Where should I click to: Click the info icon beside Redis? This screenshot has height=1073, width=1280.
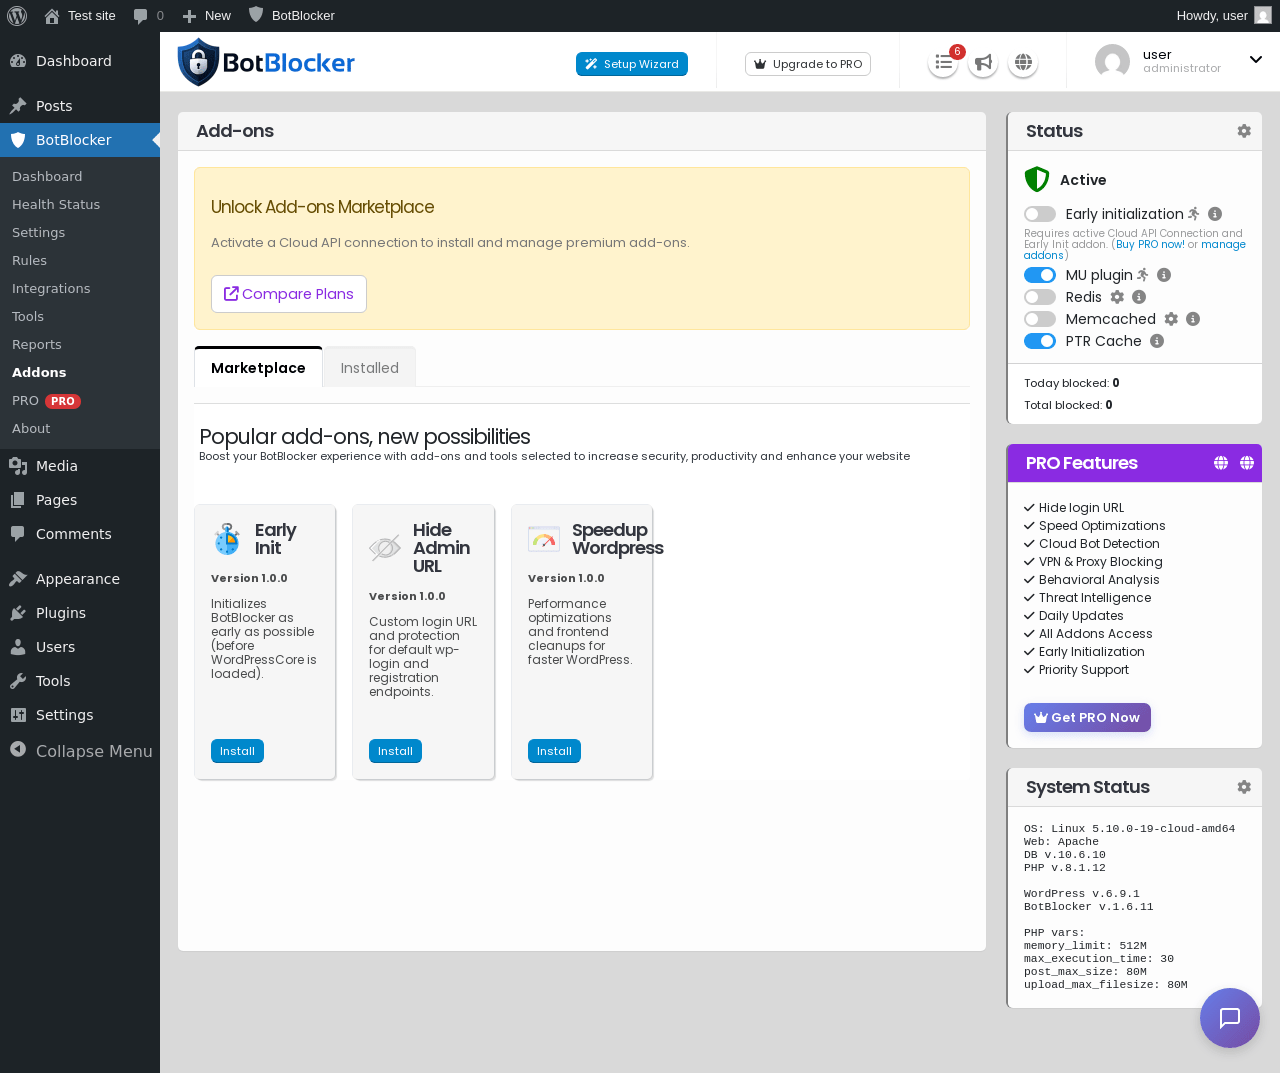1139,297
